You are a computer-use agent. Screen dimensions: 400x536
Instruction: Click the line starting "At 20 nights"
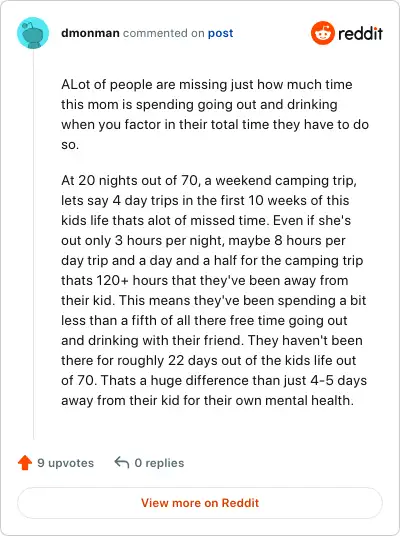209,180
